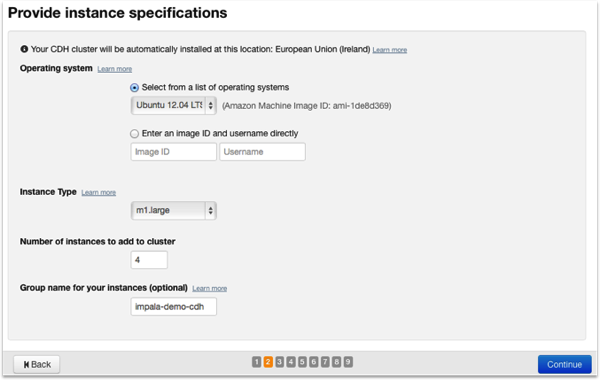Jump to wizard step 4
Viewport: 600px width, 380px height.
tap(291, 362)
